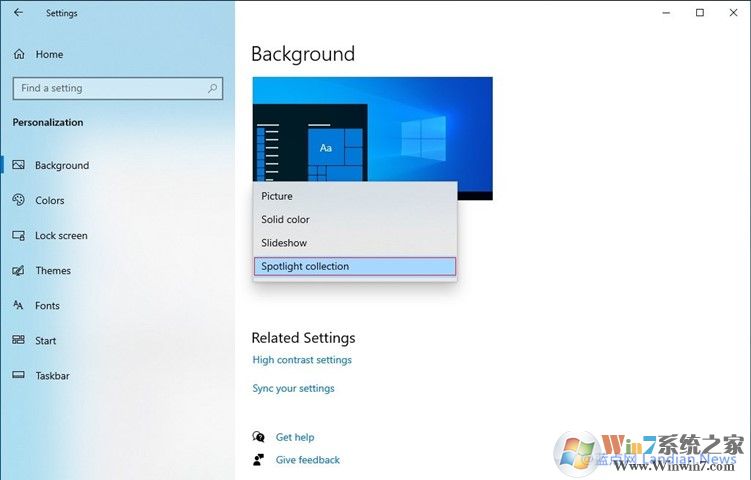Pick Slideshow in the background dropdown

point(284,243)
